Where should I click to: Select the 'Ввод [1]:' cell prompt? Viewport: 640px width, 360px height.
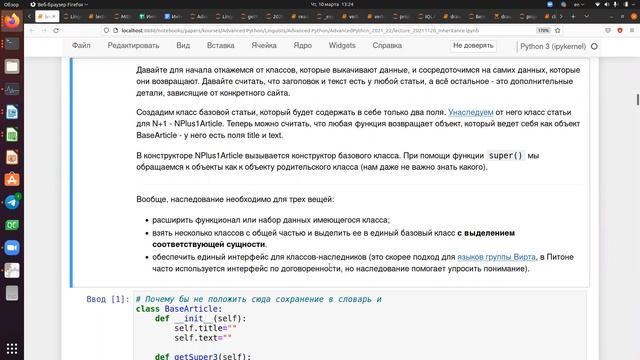click(x=108, y=299)
